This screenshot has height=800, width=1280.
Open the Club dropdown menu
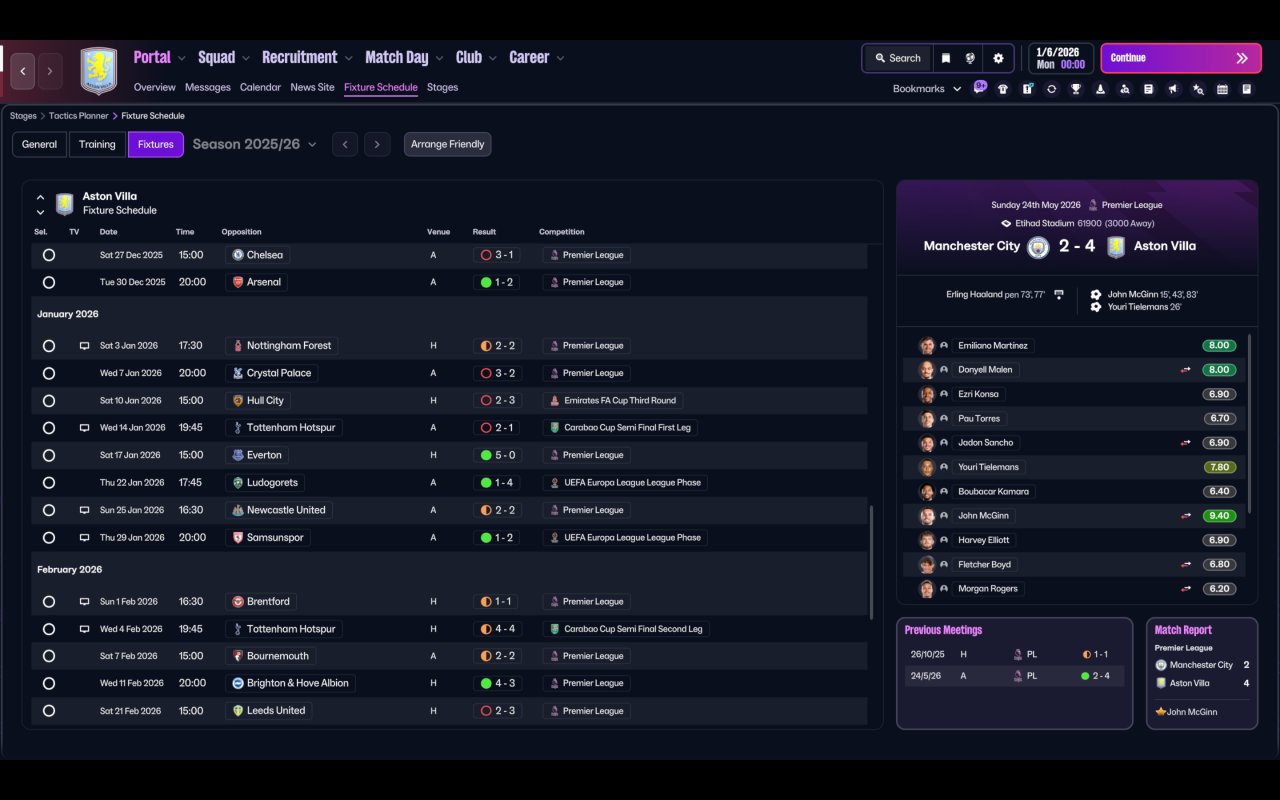(x=476, y=57)
